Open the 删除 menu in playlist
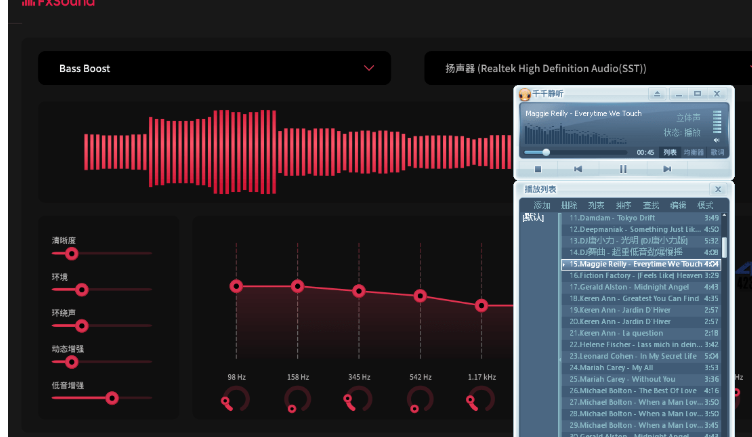The width and height of the screenshot is (752, 437). pos(569,205)
